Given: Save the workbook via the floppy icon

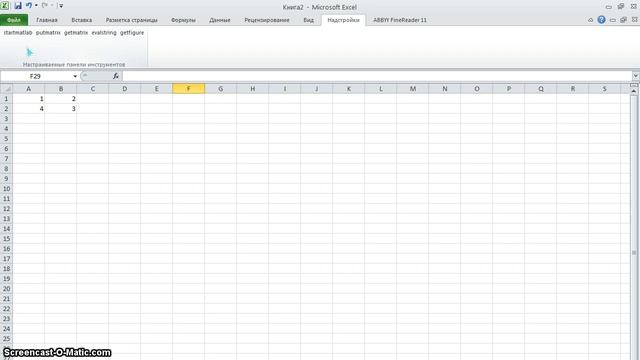Looking at the screenshot, I should pos(18,6).
